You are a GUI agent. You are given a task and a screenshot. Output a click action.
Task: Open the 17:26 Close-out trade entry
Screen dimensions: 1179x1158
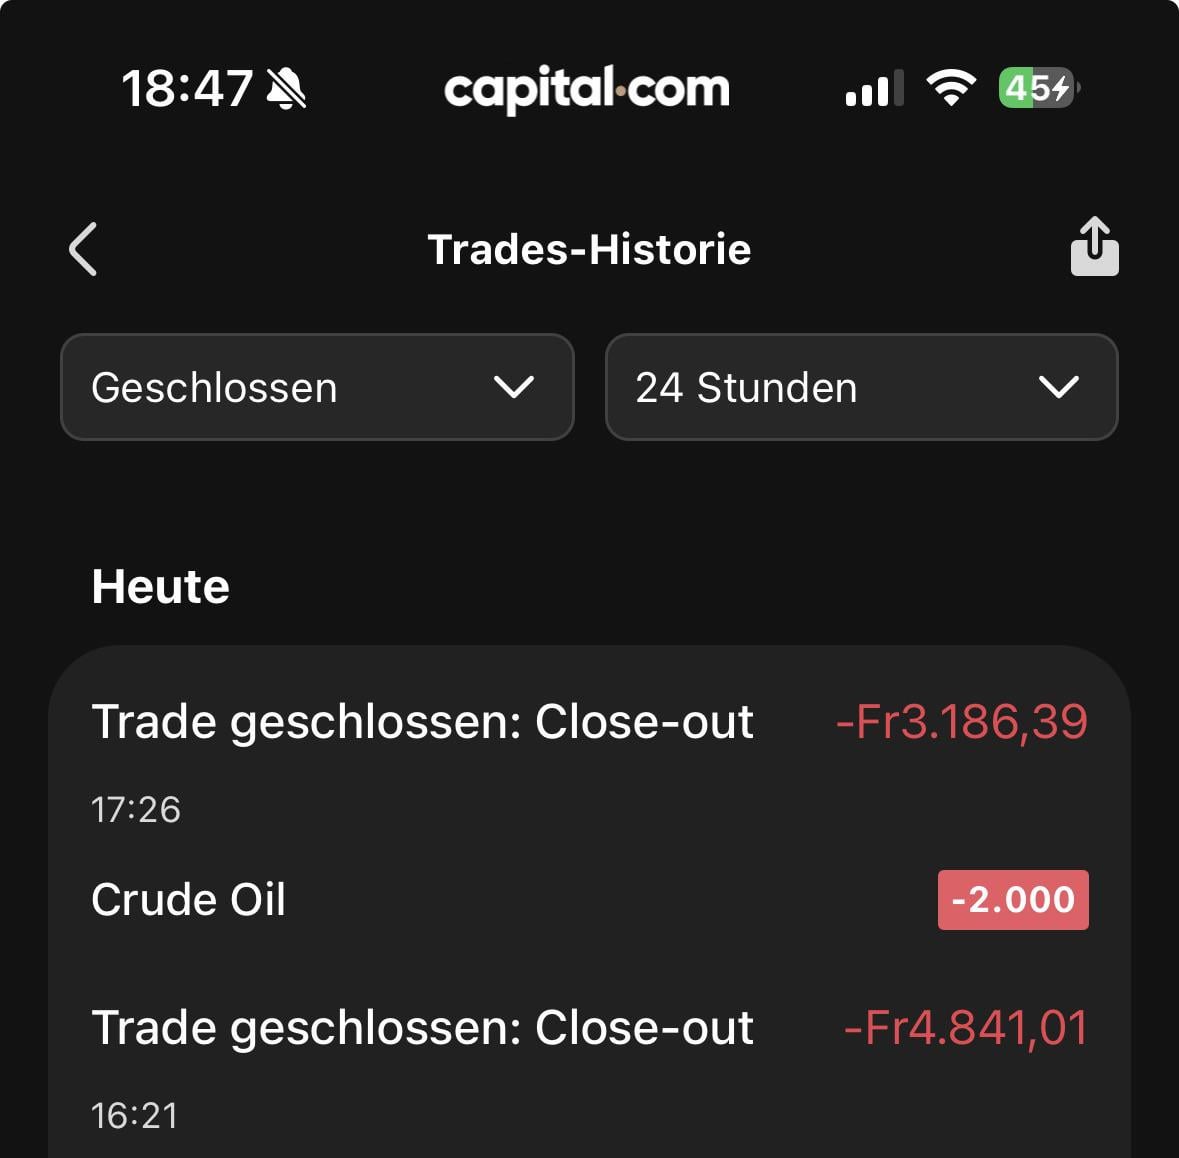(x=422, y=722)
